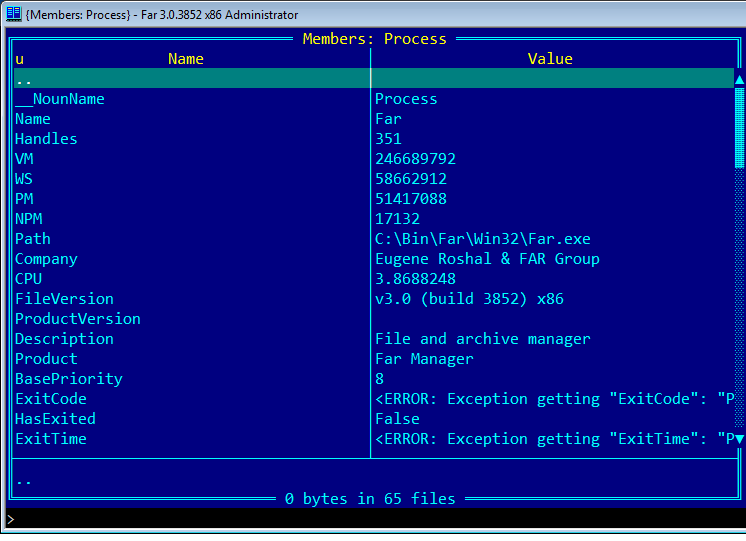Click the path C:\Bin\Far\Win32\Far.exe
Image resolution: width=746 pixels, height=541 pixels.
(483, 239)
